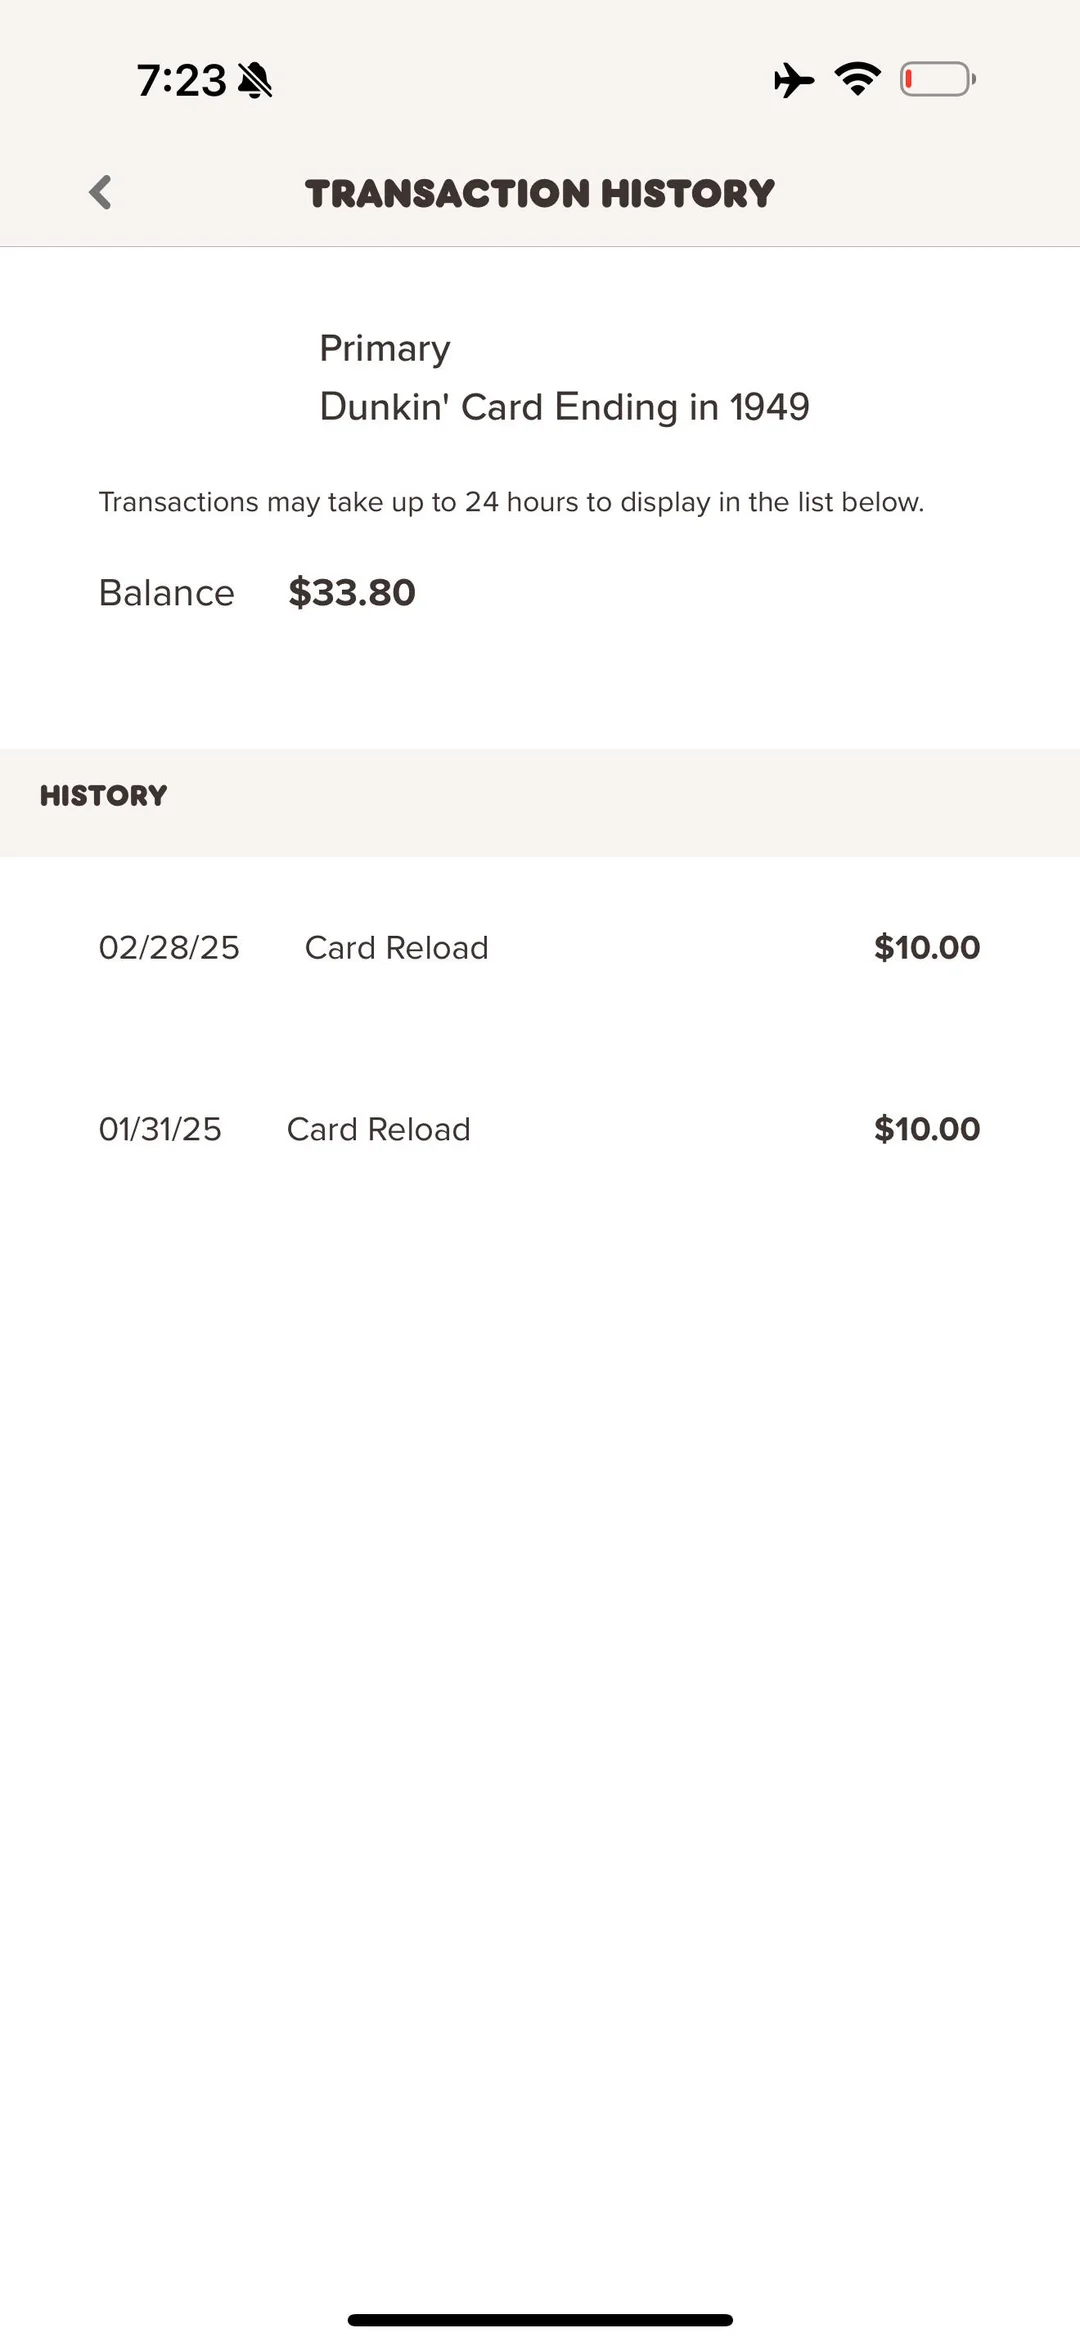
Task: Open the 01/31/25 Card Reload entry
Action: coord(379,1129)
